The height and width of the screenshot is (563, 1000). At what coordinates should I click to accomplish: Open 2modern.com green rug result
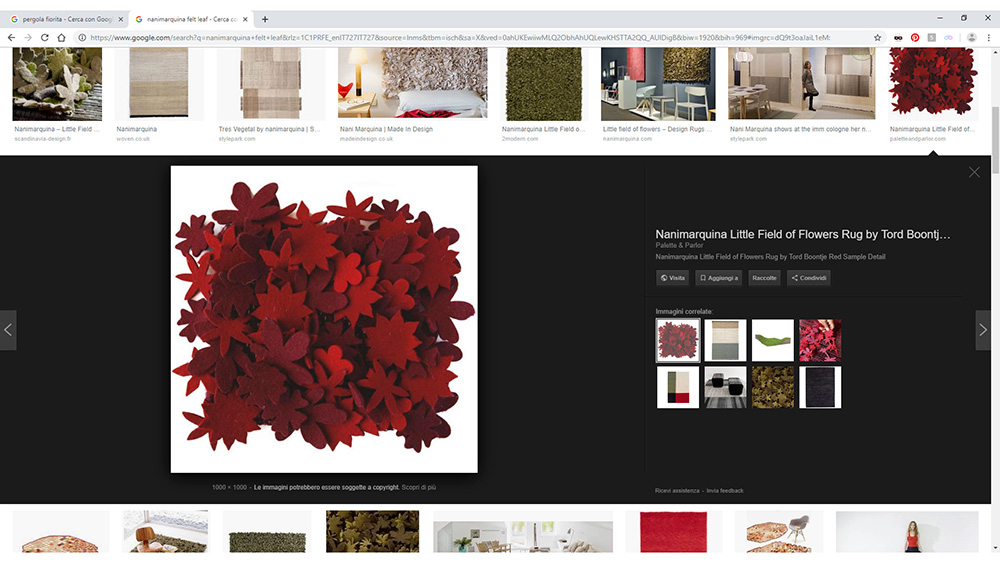coord(543,84)
